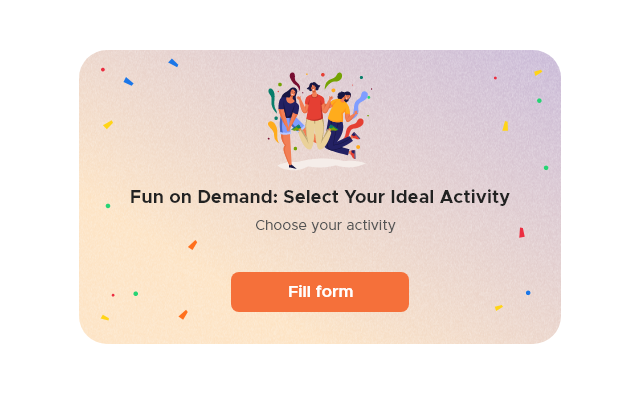This screenshot has width=640, height=397.
Task: Click the red streamer behind the jumping legs
Action: tap(354, 127)
